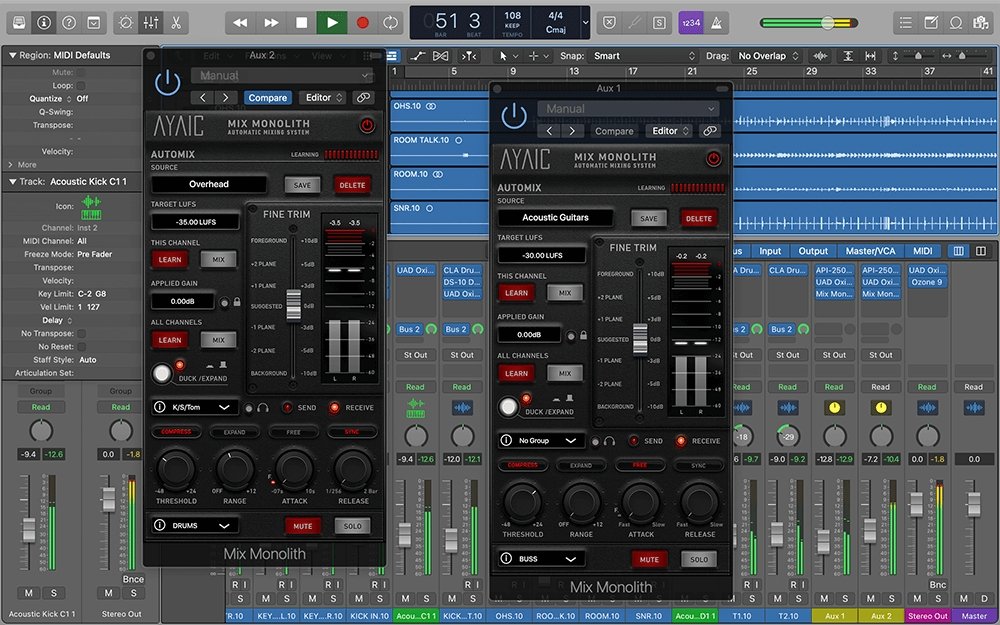Viewport: 1000px width, 625px height.
Task: Enable the Mute checkbox in Region inspector
Action: pos(81,72)
